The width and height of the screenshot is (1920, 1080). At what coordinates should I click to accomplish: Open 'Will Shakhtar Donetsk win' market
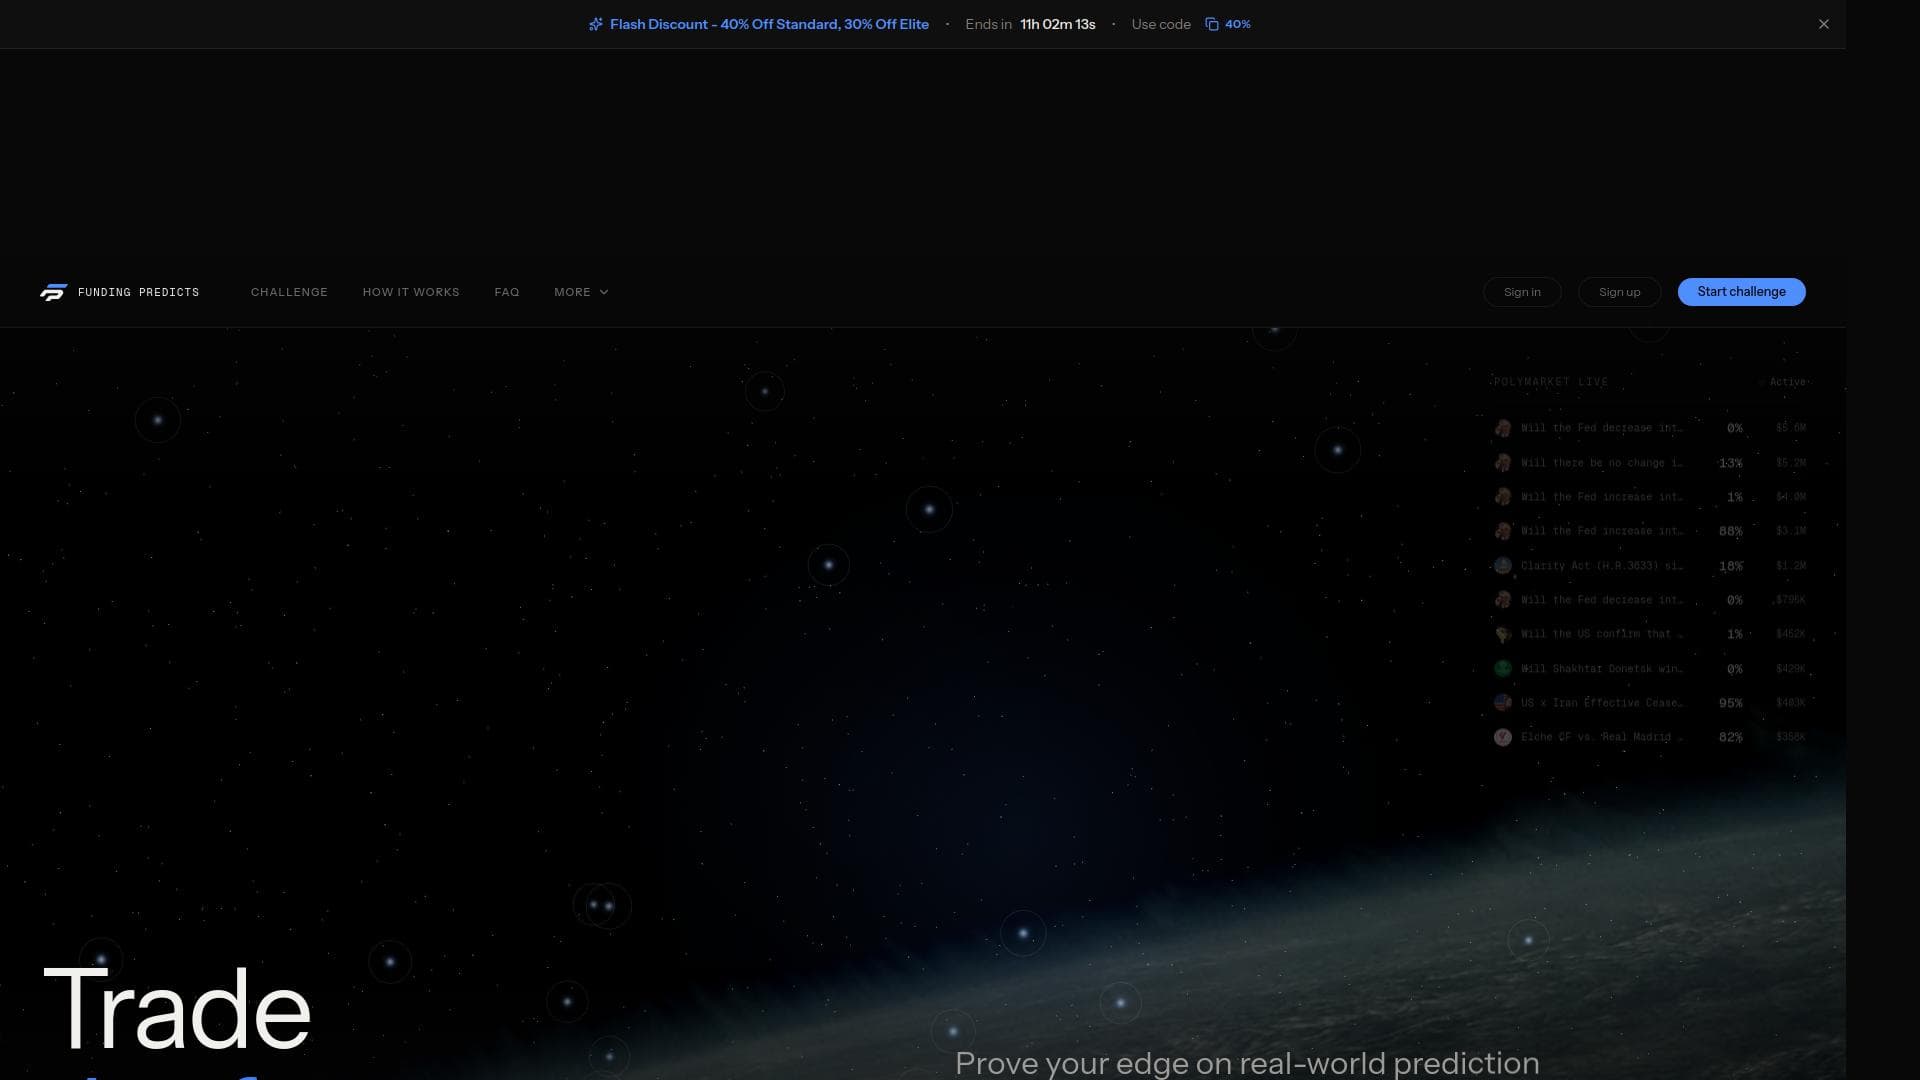pyautogui.click(x=1650, y=669)
